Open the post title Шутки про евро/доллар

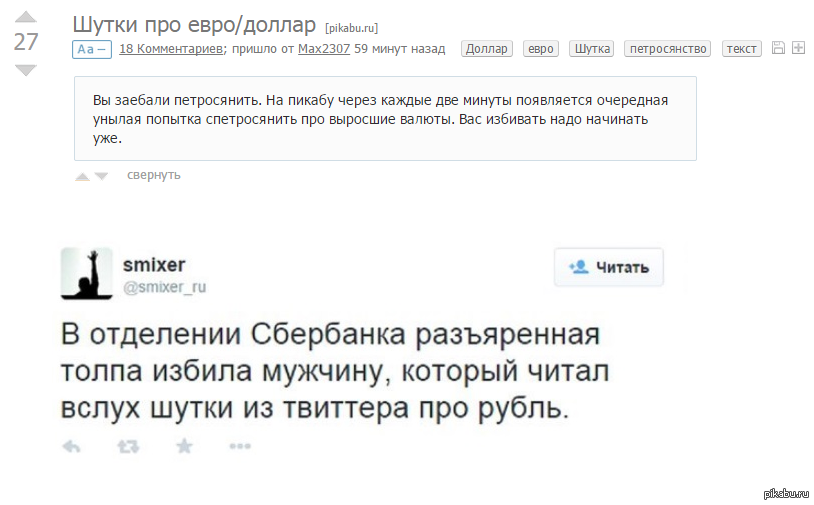(194, 23)
